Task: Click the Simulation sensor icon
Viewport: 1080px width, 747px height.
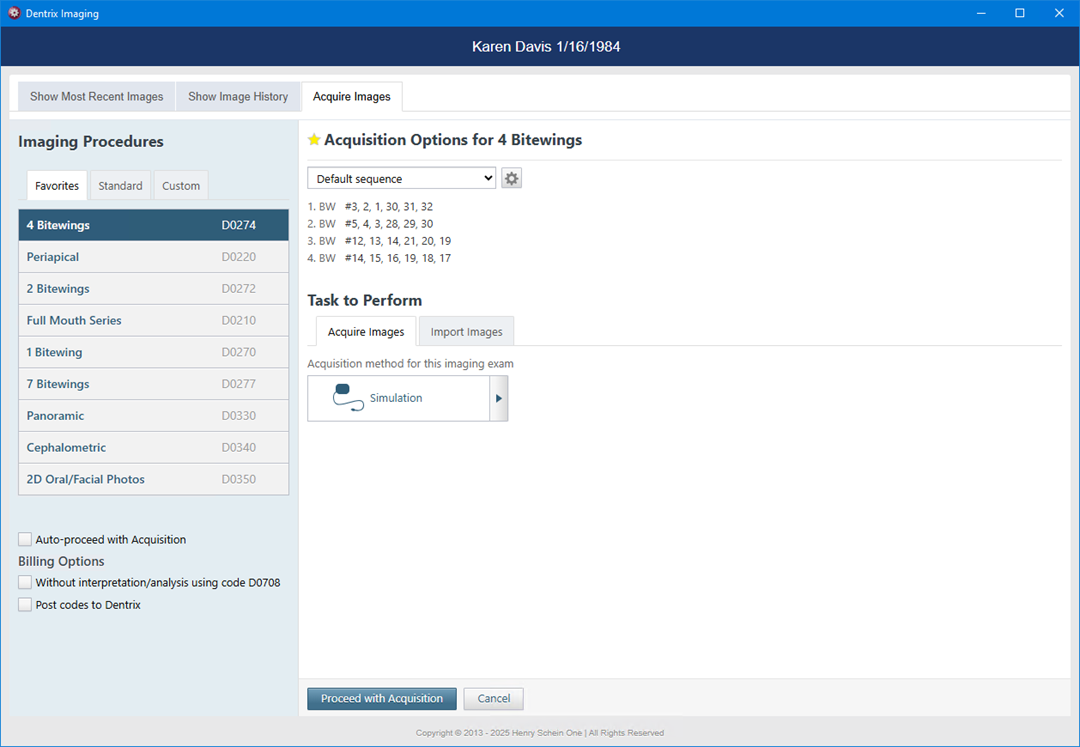Action: (x=348, y=398)
